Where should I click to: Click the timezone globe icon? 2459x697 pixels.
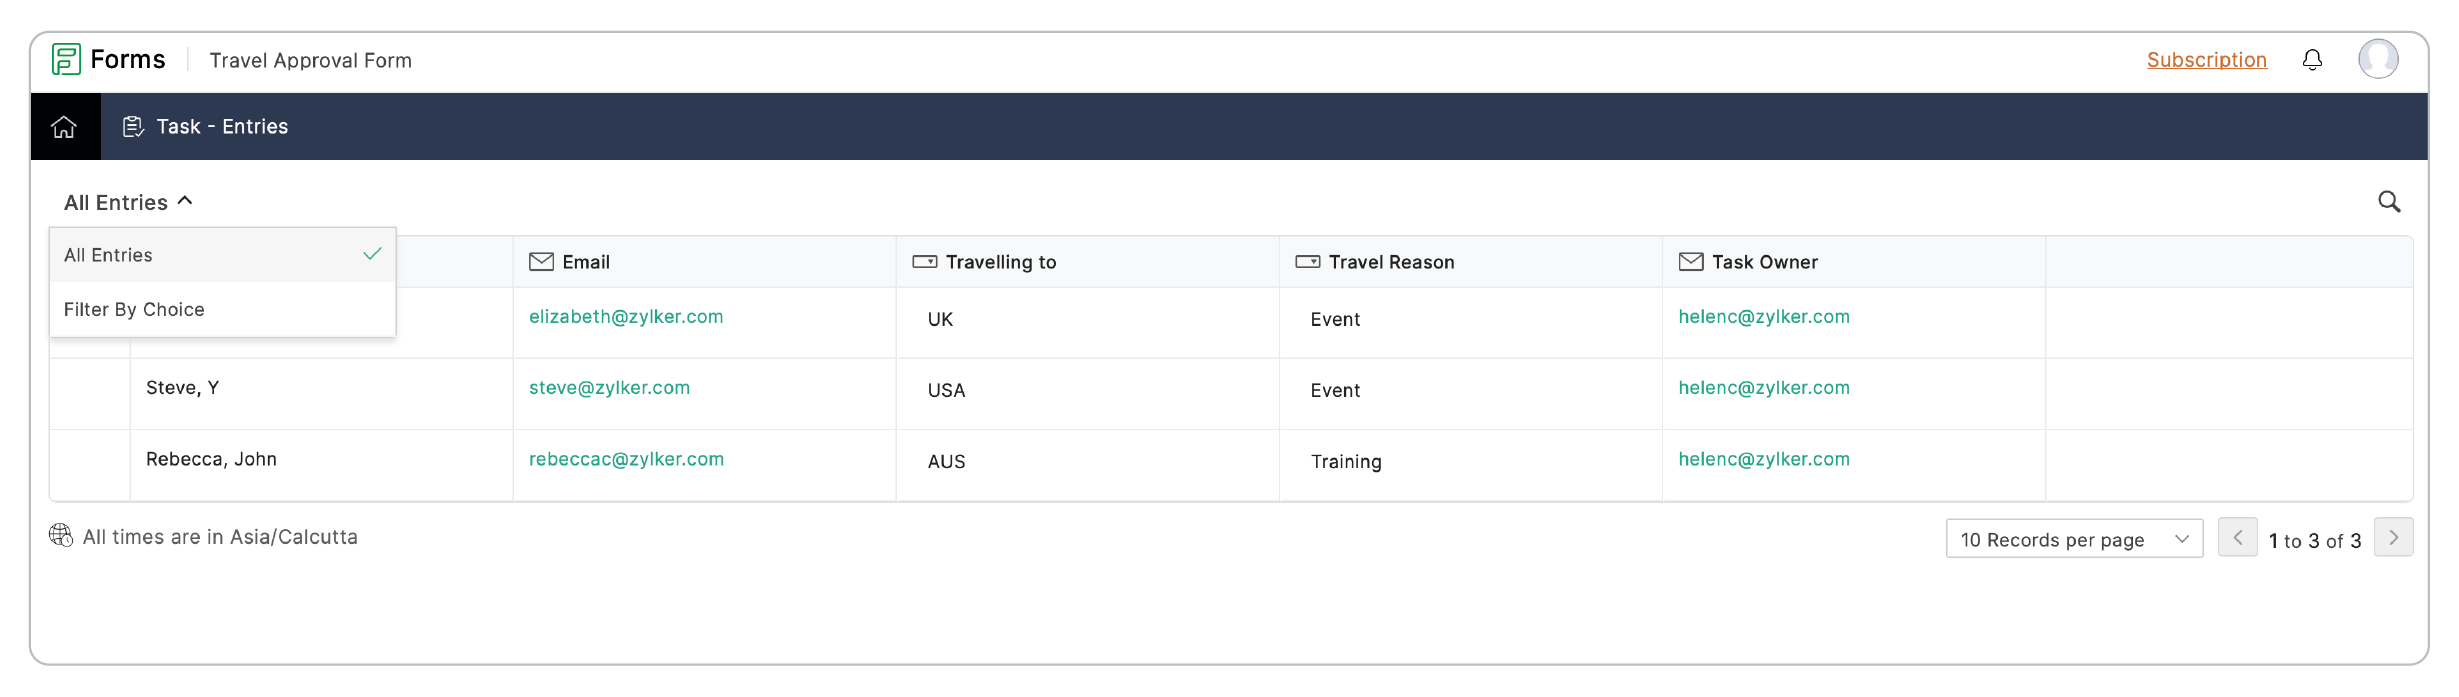tap(61, 536)
